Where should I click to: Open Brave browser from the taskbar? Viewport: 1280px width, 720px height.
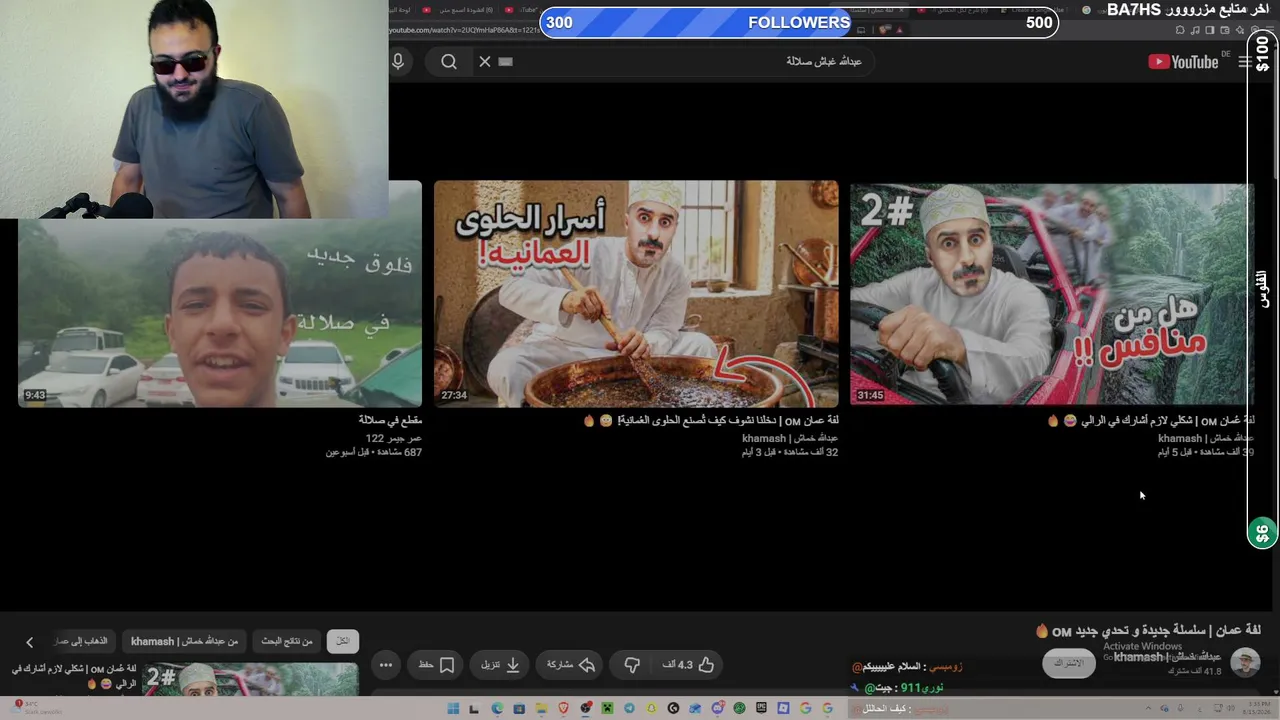563,709
